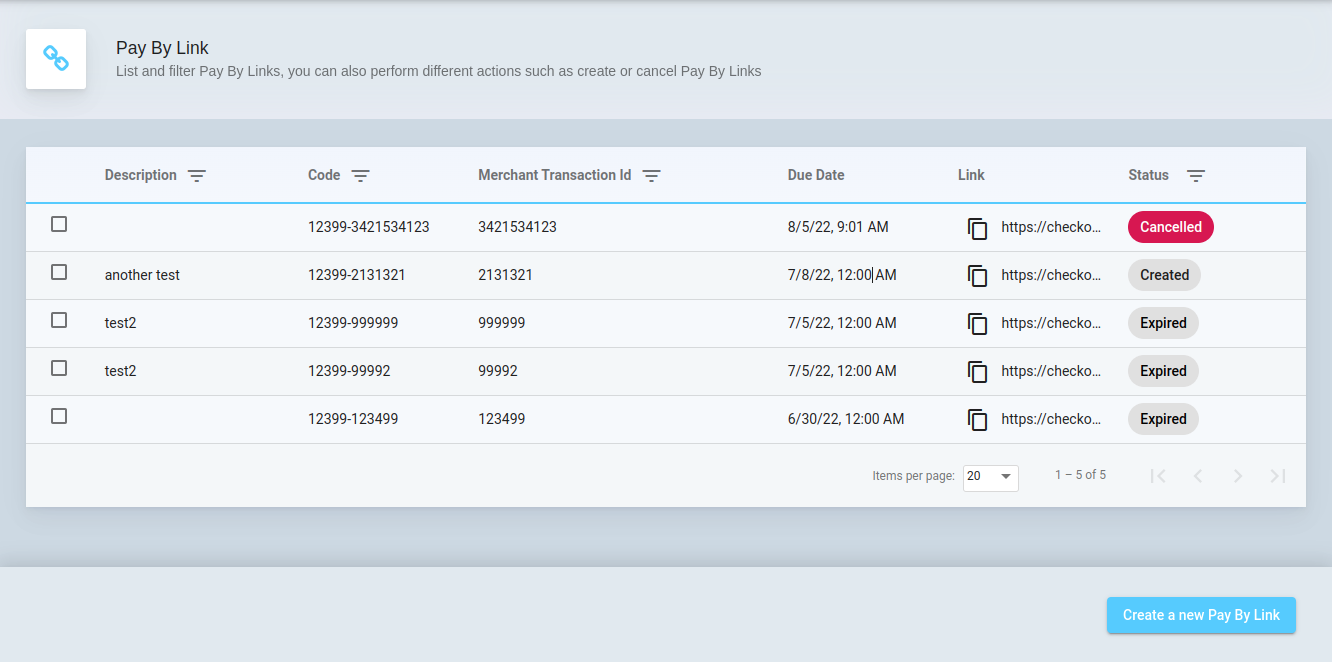Tick the checkbox for code 12399-999999
Screen dimensions: 1332x662
59,320
